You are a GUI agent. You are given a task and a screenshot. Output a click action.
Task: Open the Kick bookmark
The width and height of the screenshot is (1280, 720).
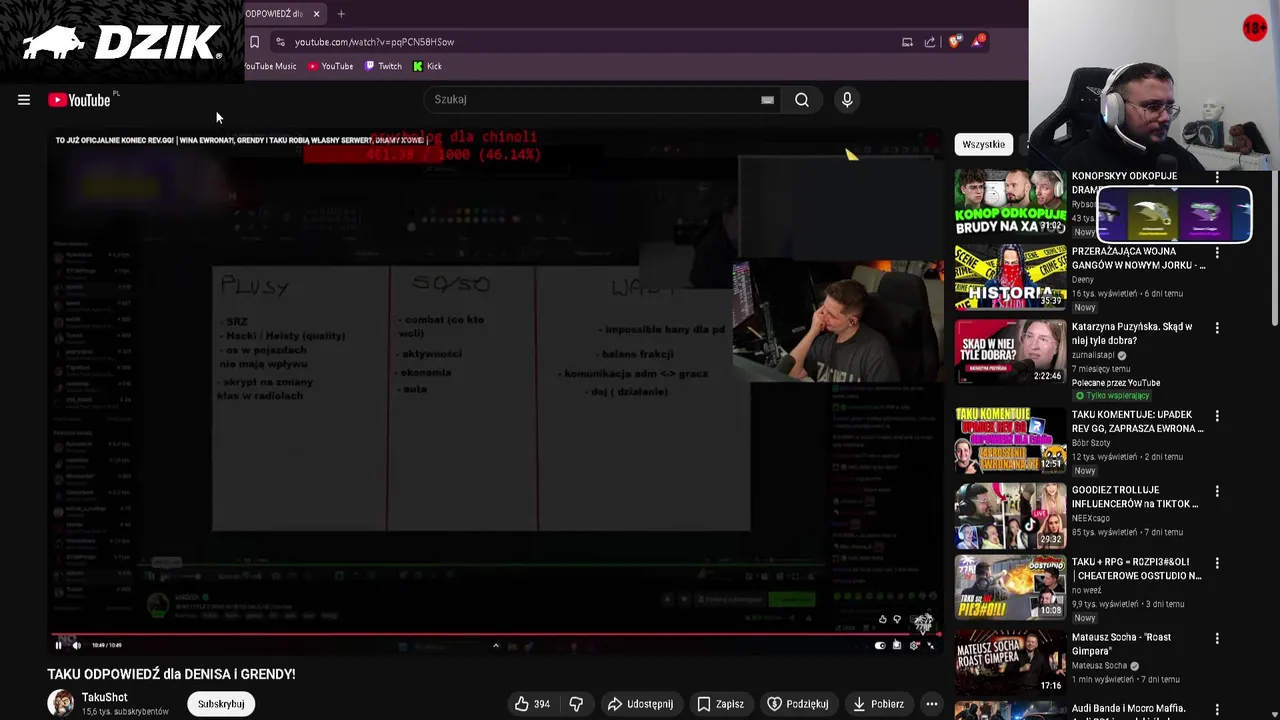click(x=427, y=66)
